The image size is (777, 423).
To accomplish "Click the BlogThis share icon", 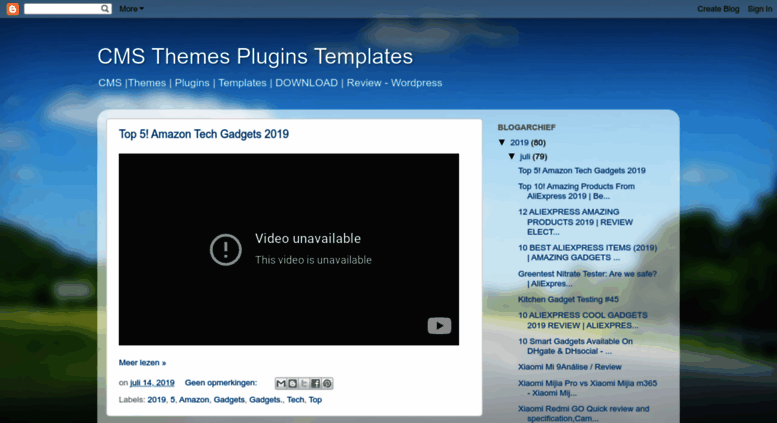I will point(292,383).
